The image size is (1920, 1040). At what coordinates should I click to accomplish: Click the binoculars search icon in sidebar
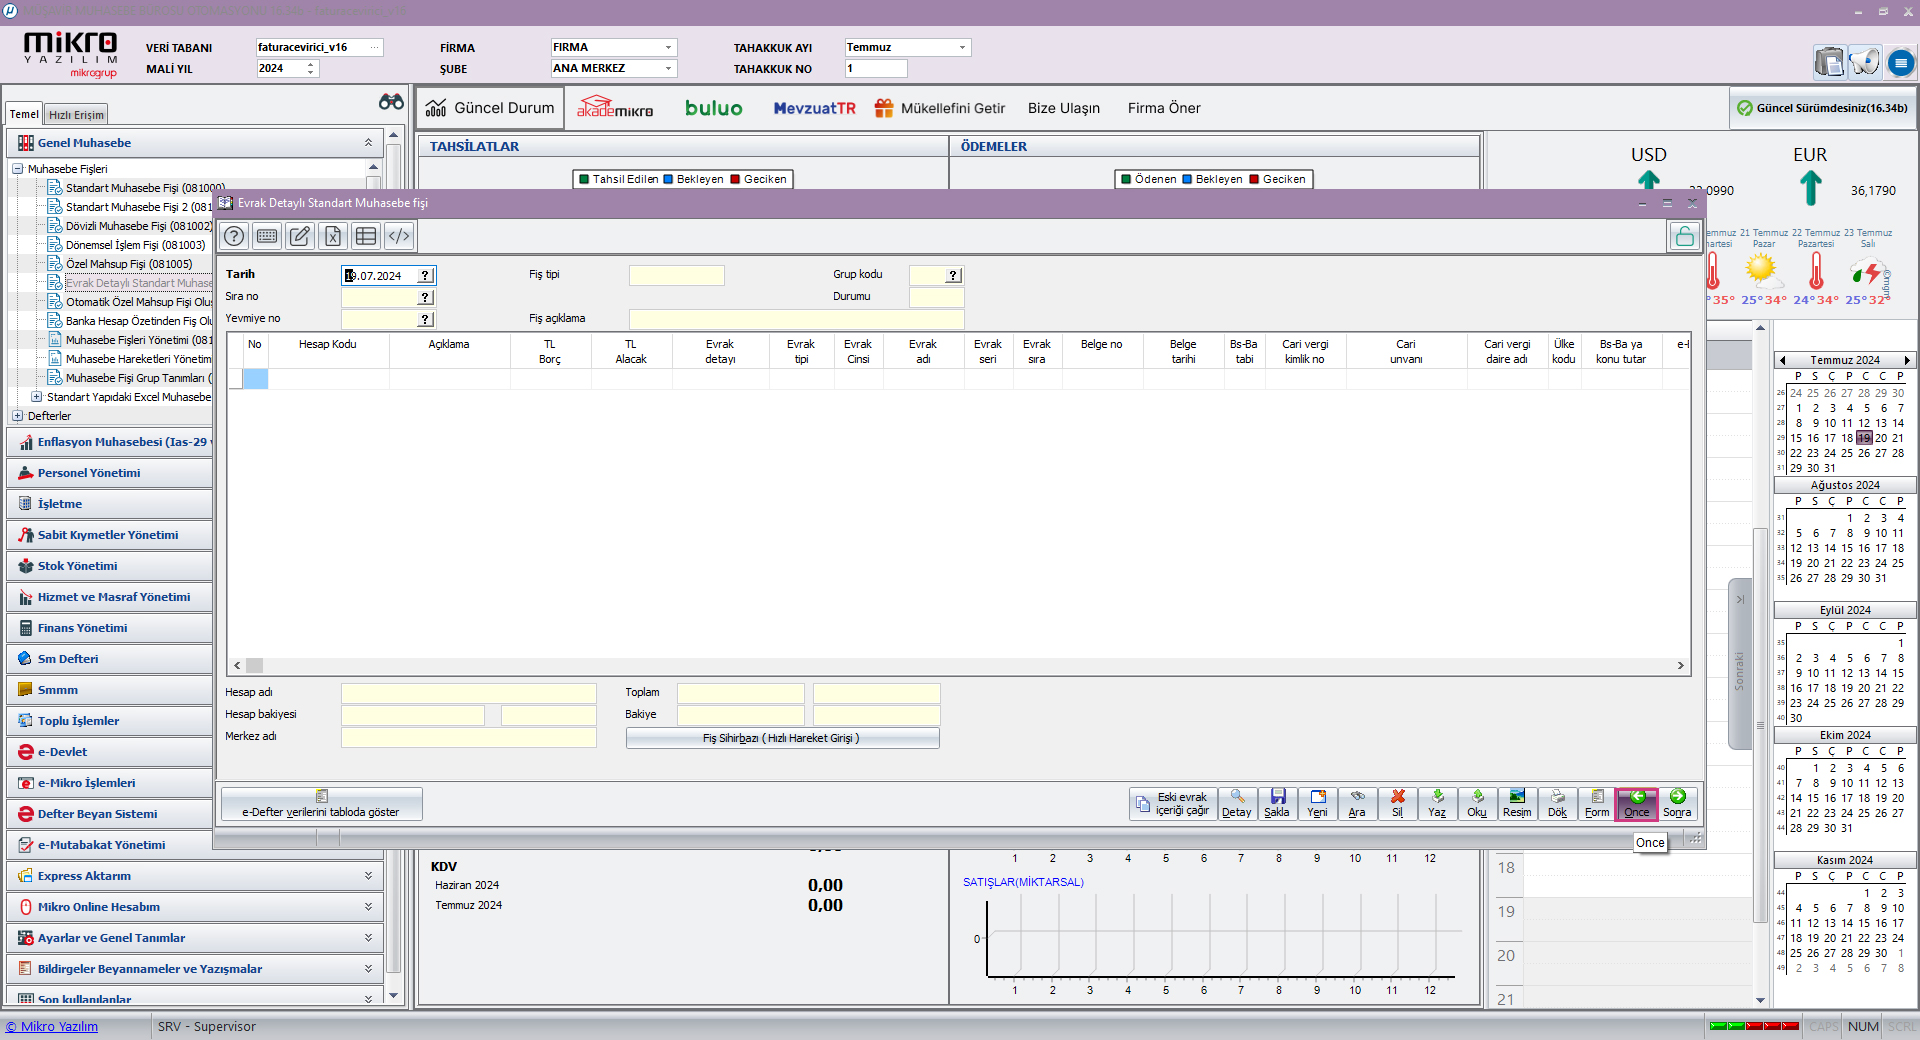point(391,102)
